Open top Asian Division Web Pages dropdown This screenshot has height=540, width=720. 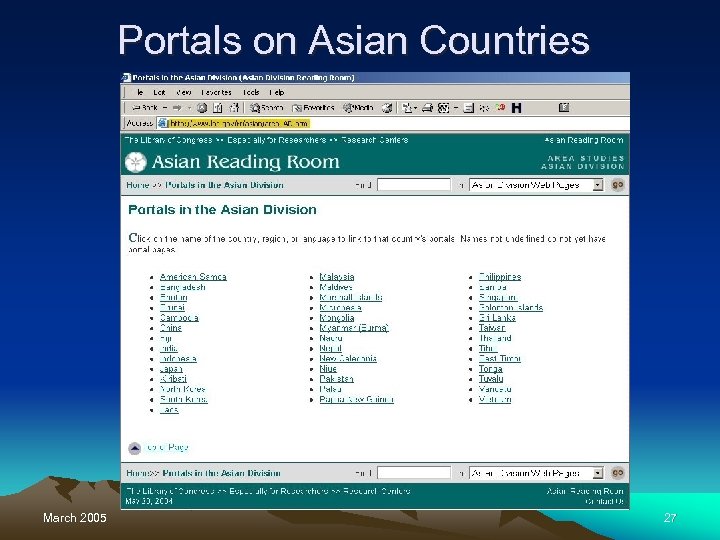point(597,185)
